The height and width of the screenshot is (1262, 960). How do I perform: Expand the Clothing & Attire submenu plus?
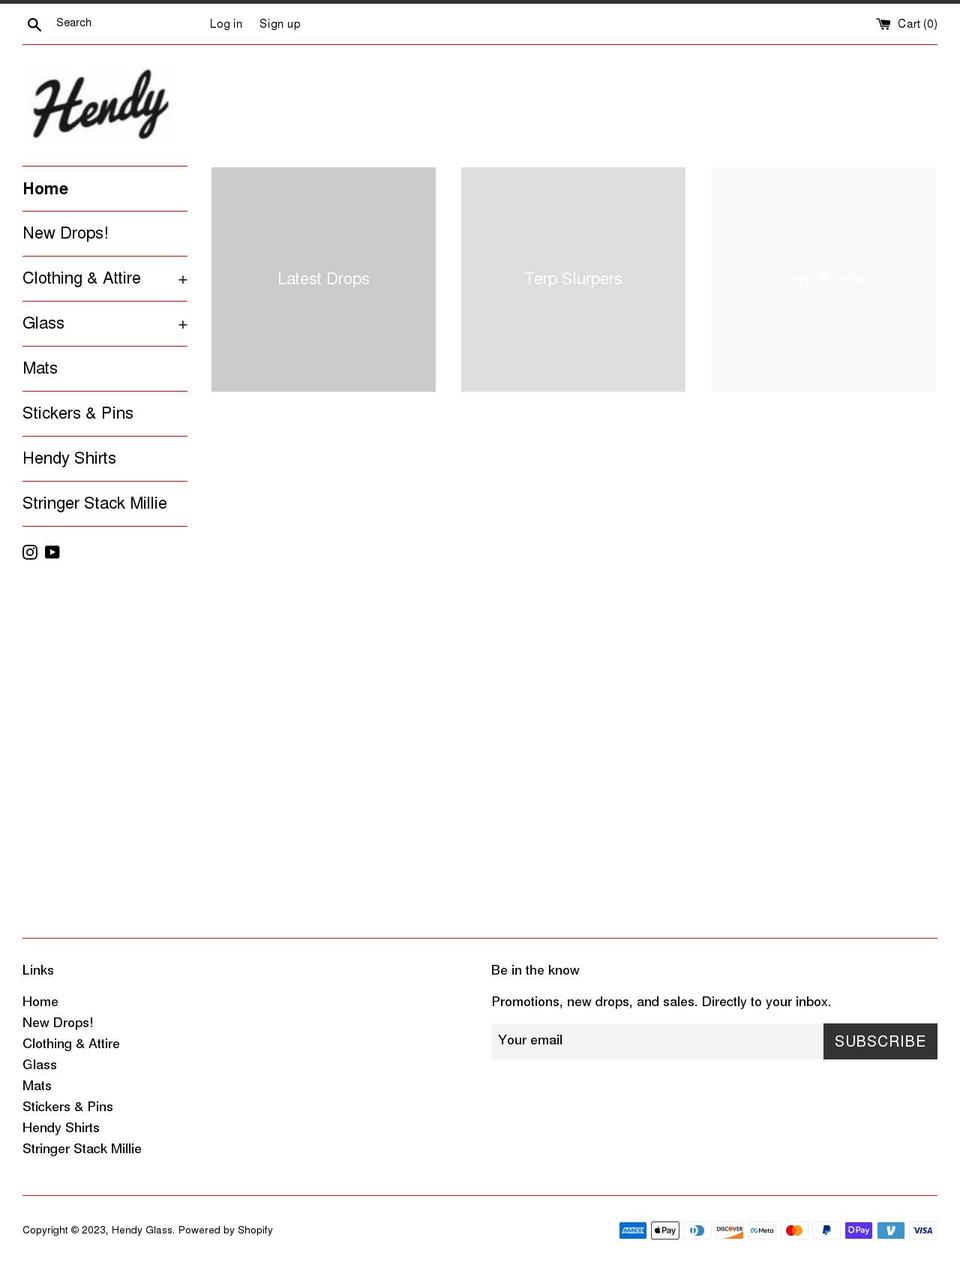pos(182,280)
